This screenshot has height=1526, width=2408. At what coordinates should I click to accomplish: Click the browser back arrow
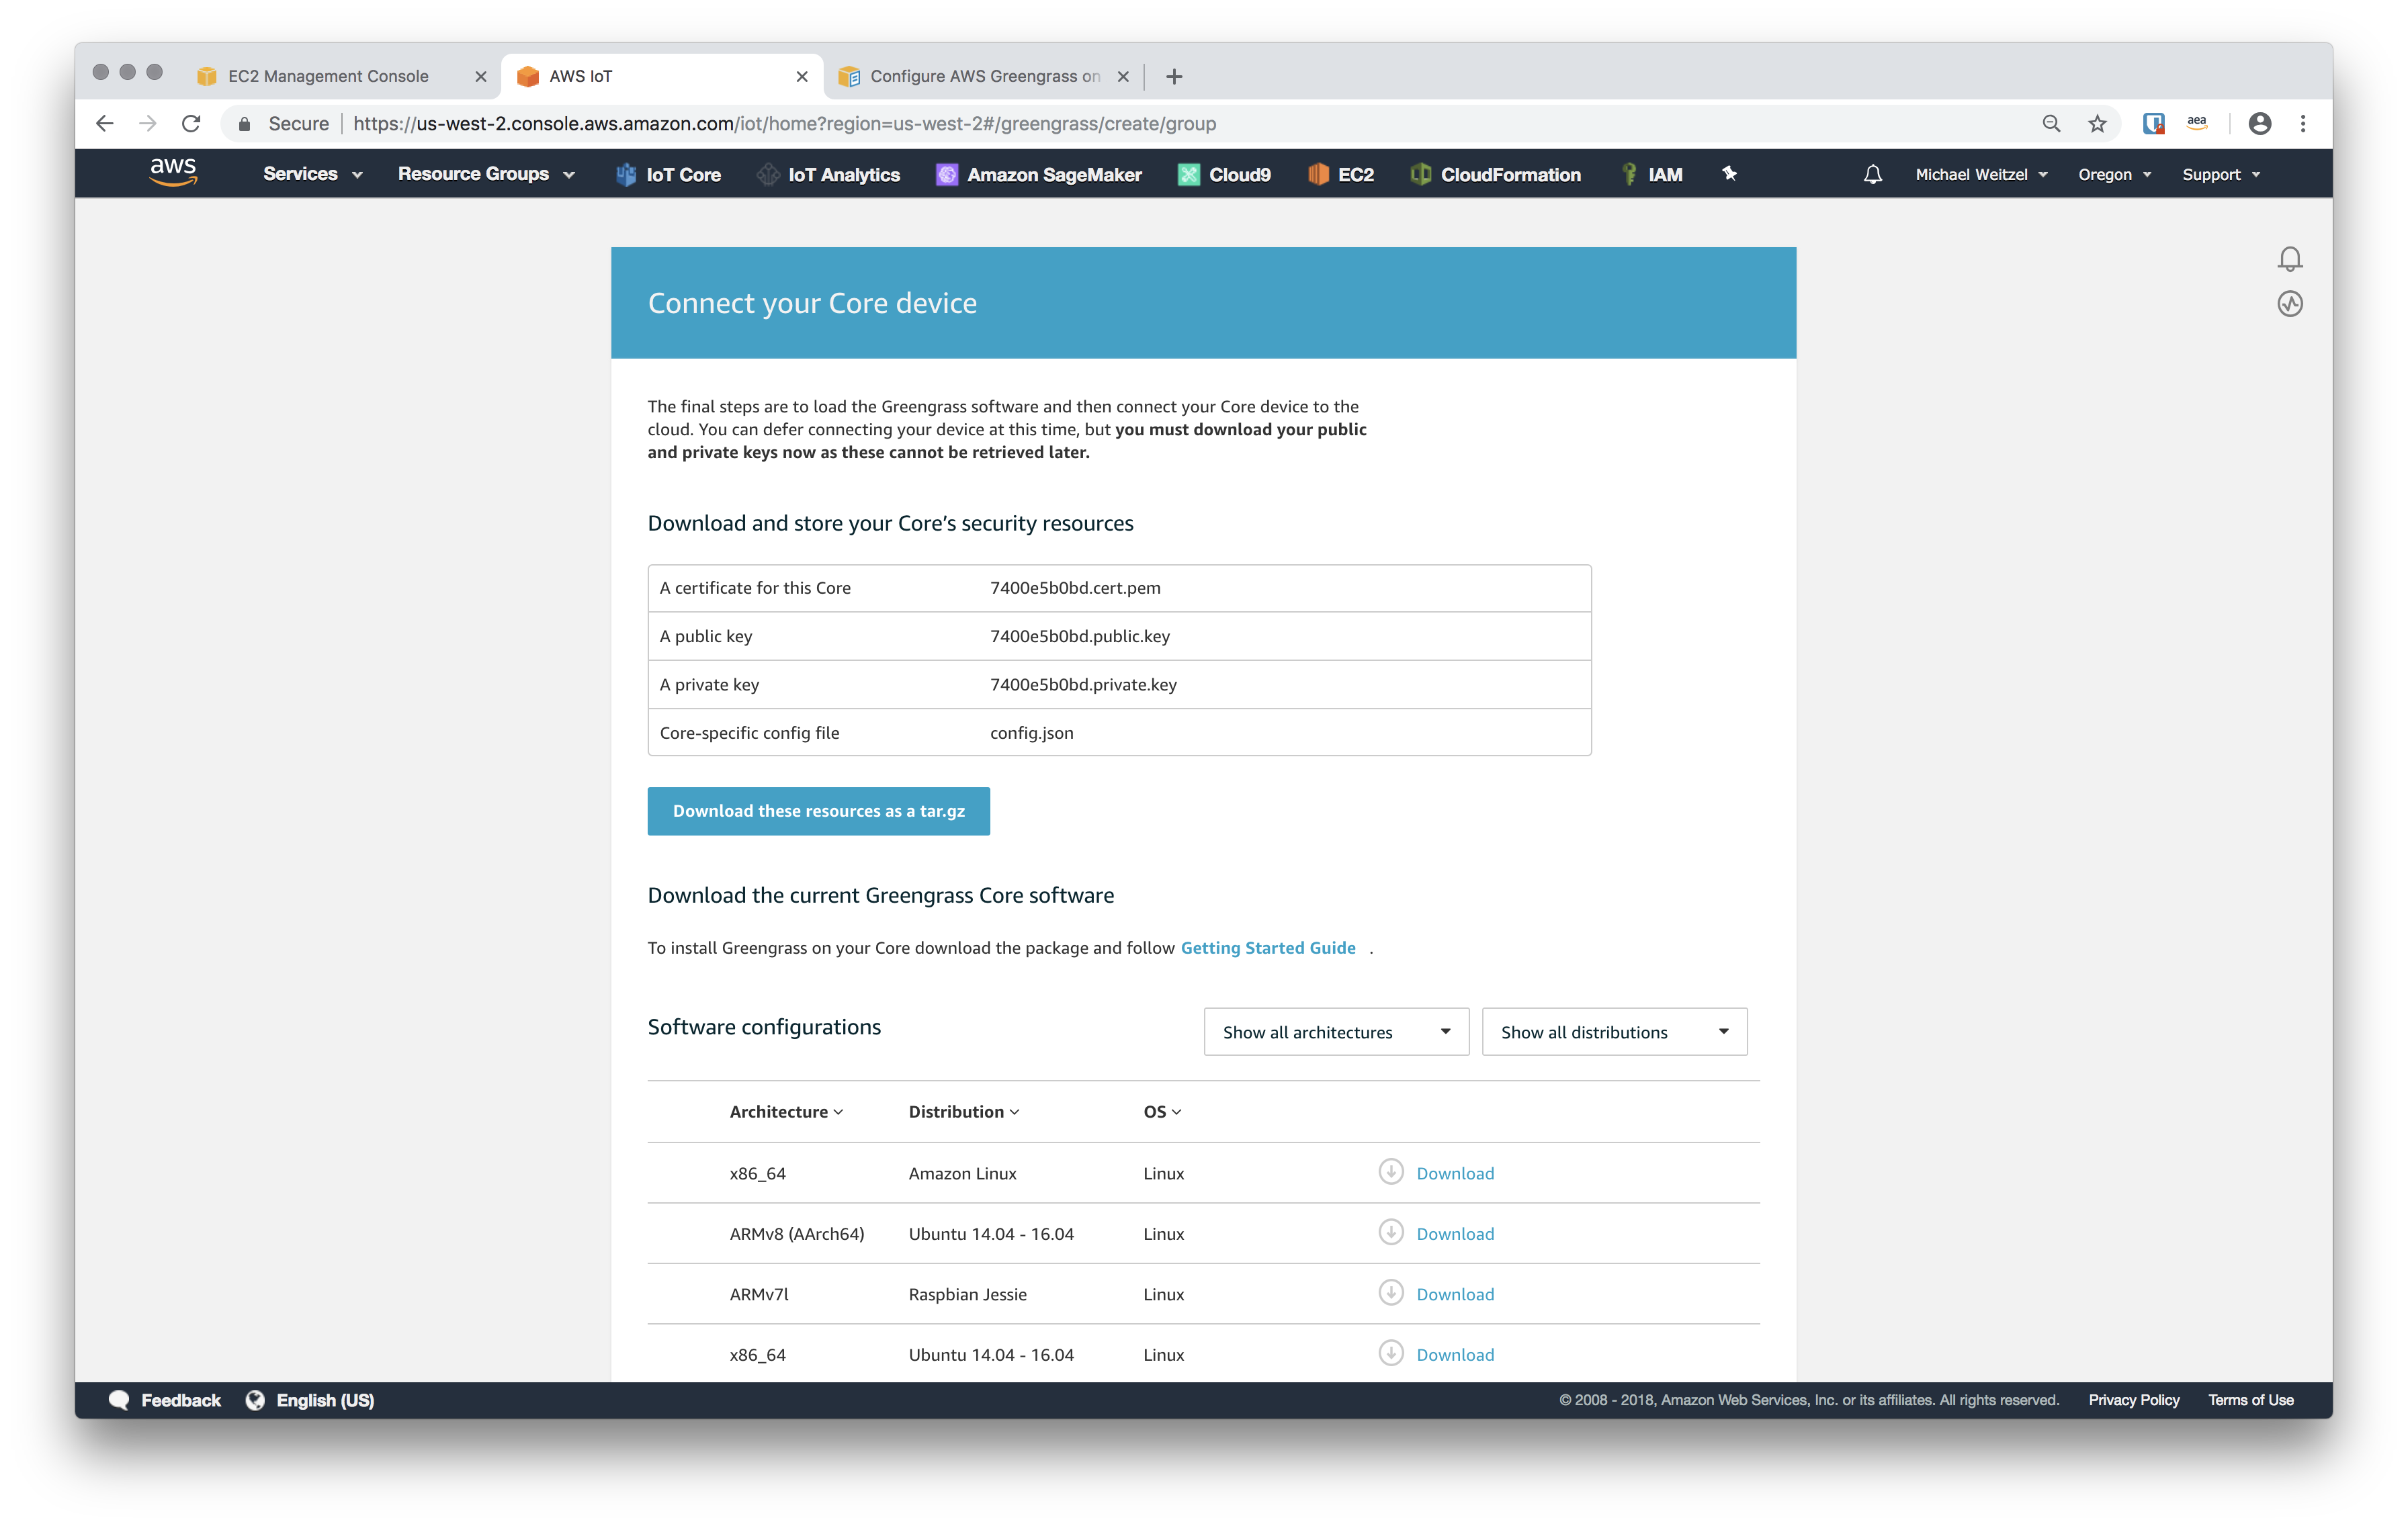coord(105,123)
